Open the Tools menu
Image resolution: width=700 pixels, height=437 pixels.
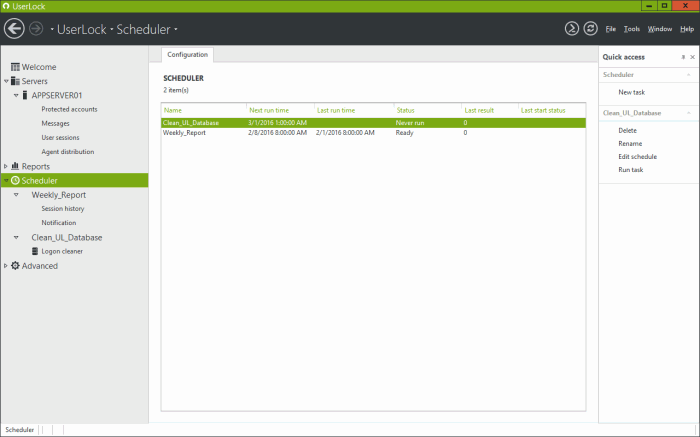(632, 29)
